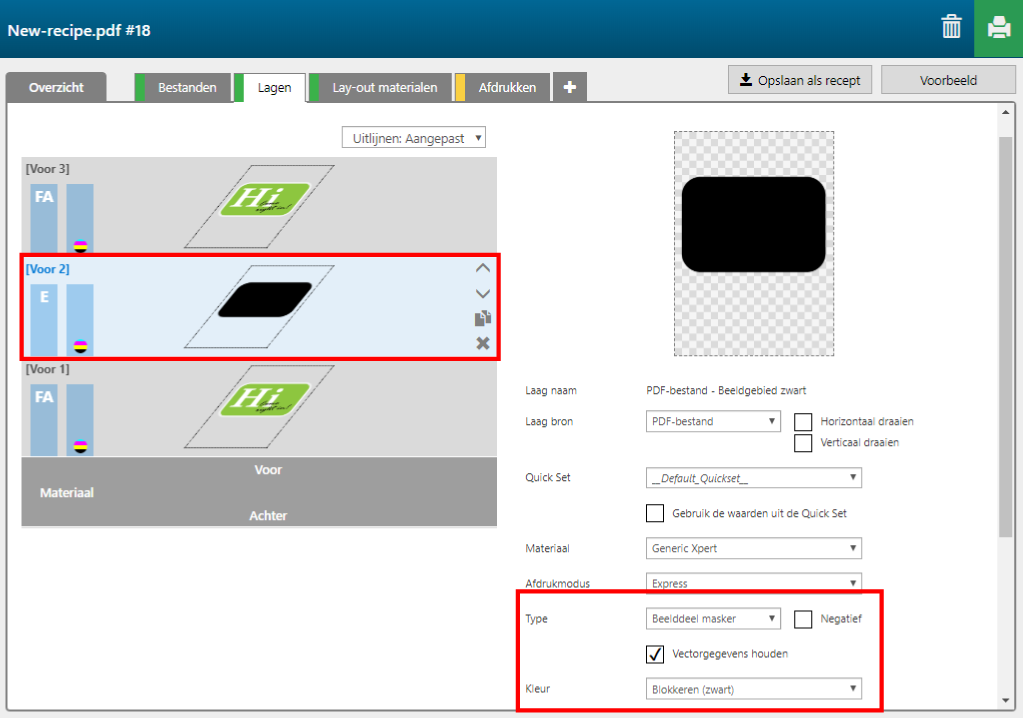Click the Voorbeeld button

pyautogui.click(x=948, y=80)
